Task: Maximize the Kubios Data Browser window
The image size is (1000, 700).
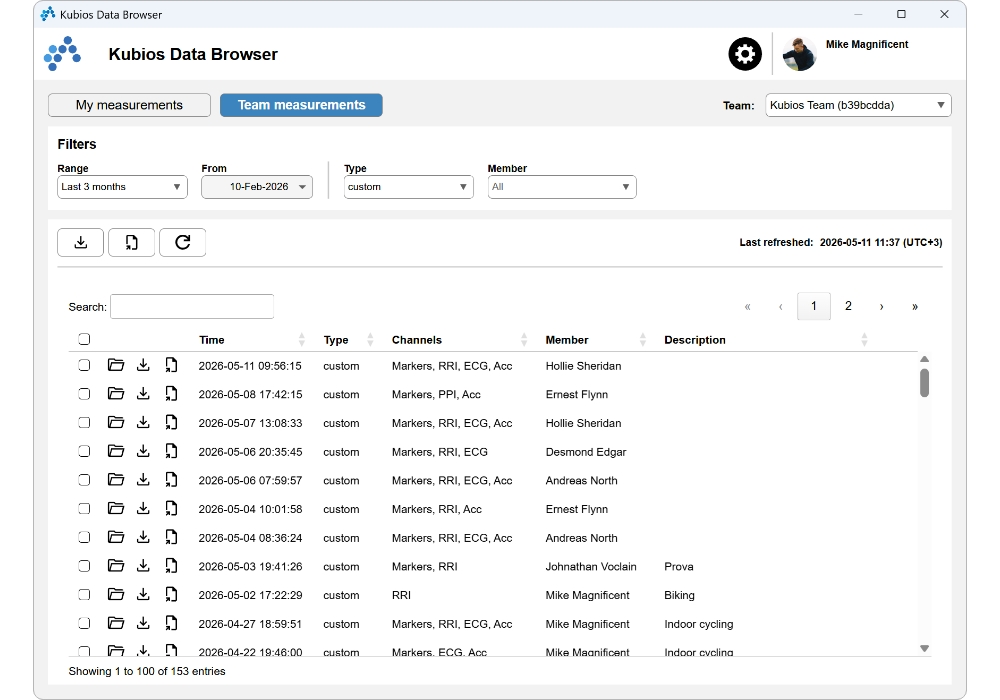Action: [901, 14]
